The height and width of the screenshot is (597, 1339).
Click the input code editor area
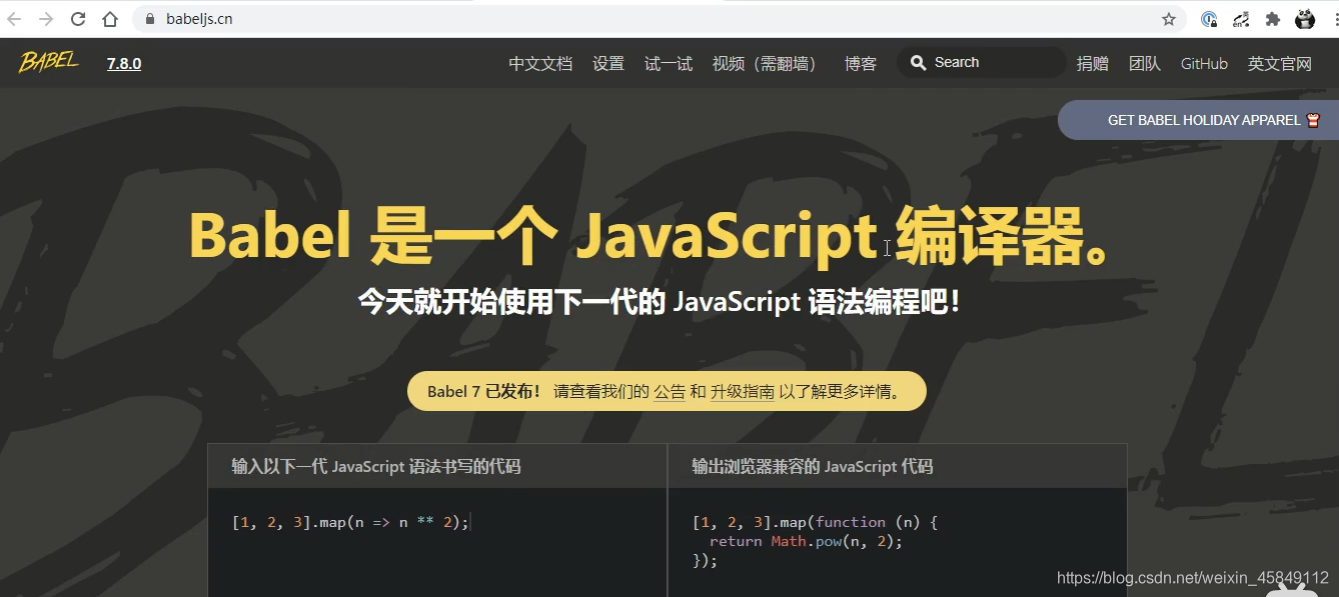[x=437, y=542]
